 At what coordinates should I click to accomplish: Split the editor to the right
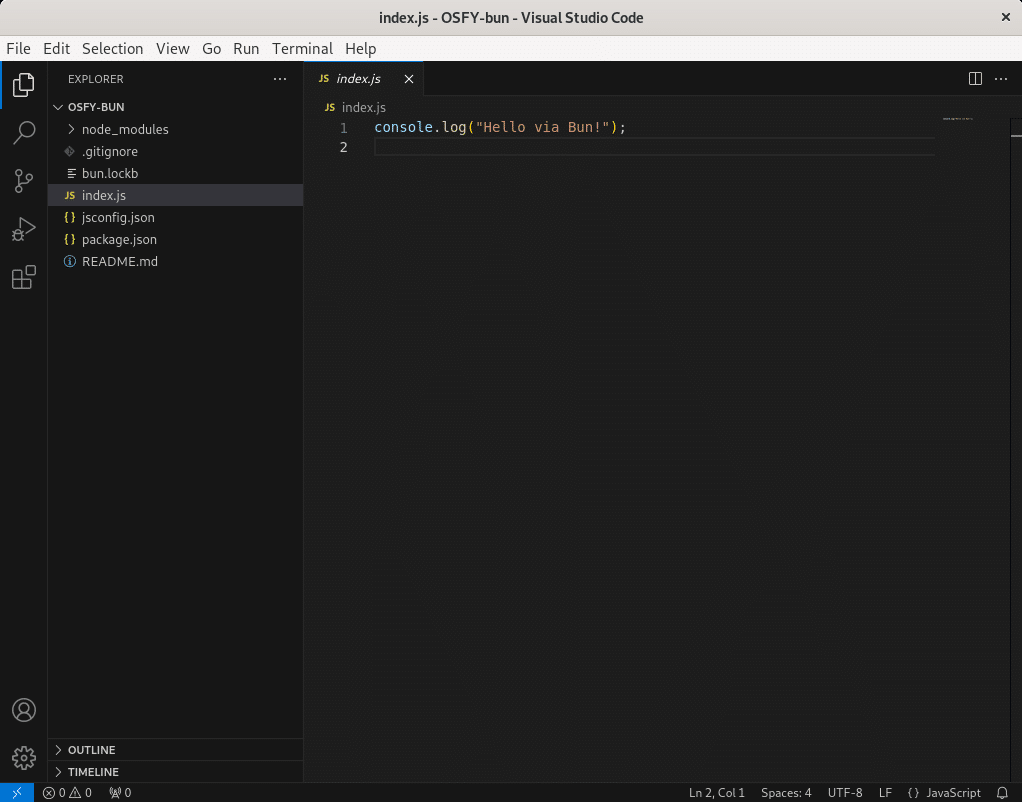[x=975, y=79]
